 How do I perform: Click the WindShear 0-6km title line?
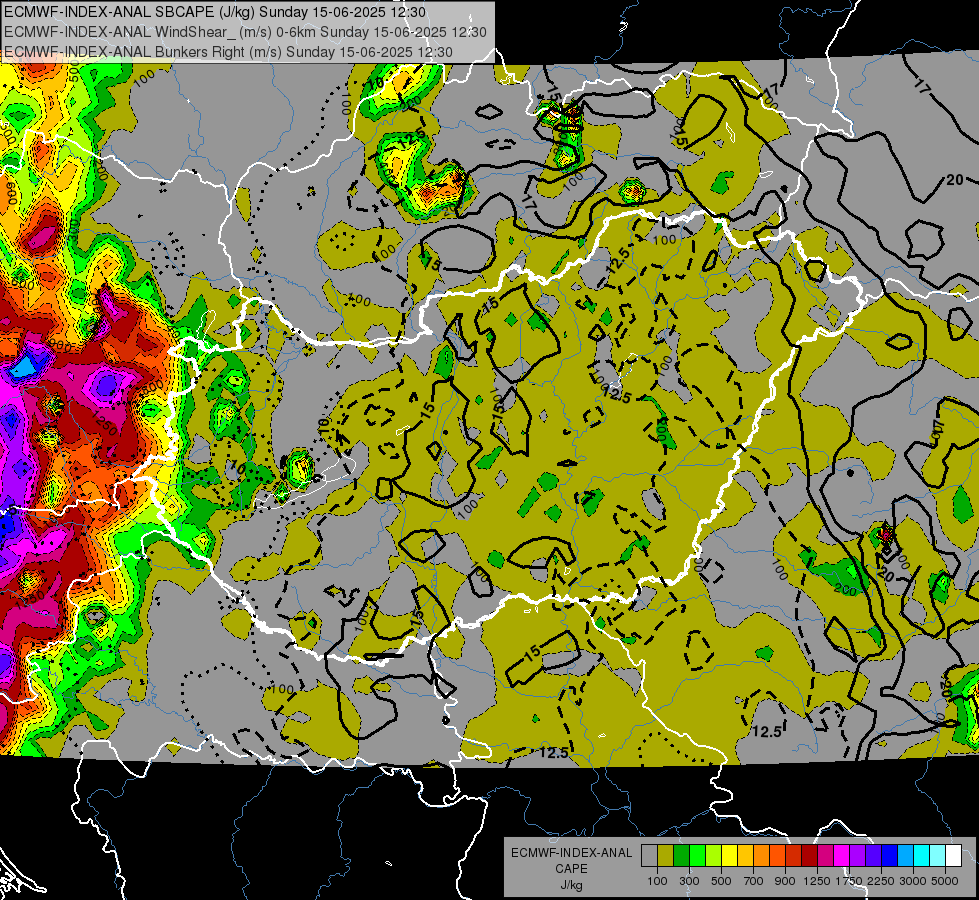click(245, 32)
